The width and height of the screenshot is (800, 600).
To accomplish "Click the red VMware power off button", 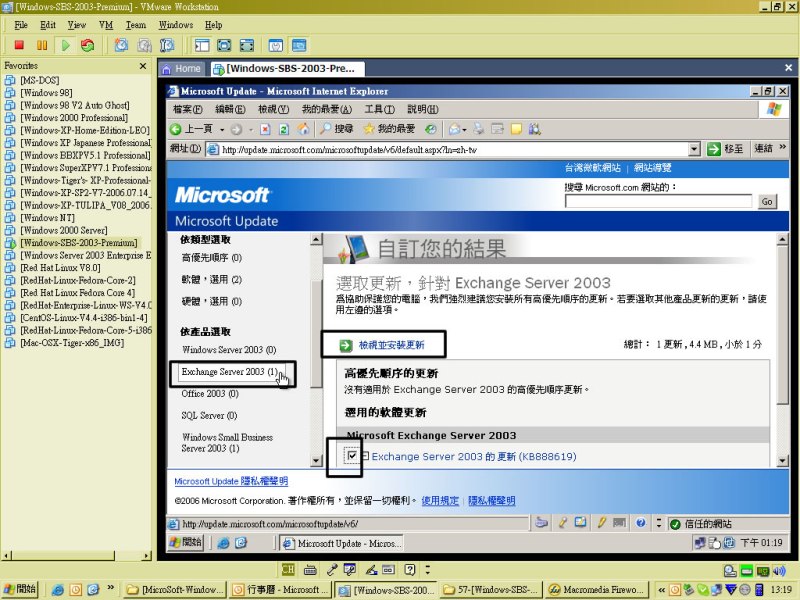I will [x=19, y=45].
